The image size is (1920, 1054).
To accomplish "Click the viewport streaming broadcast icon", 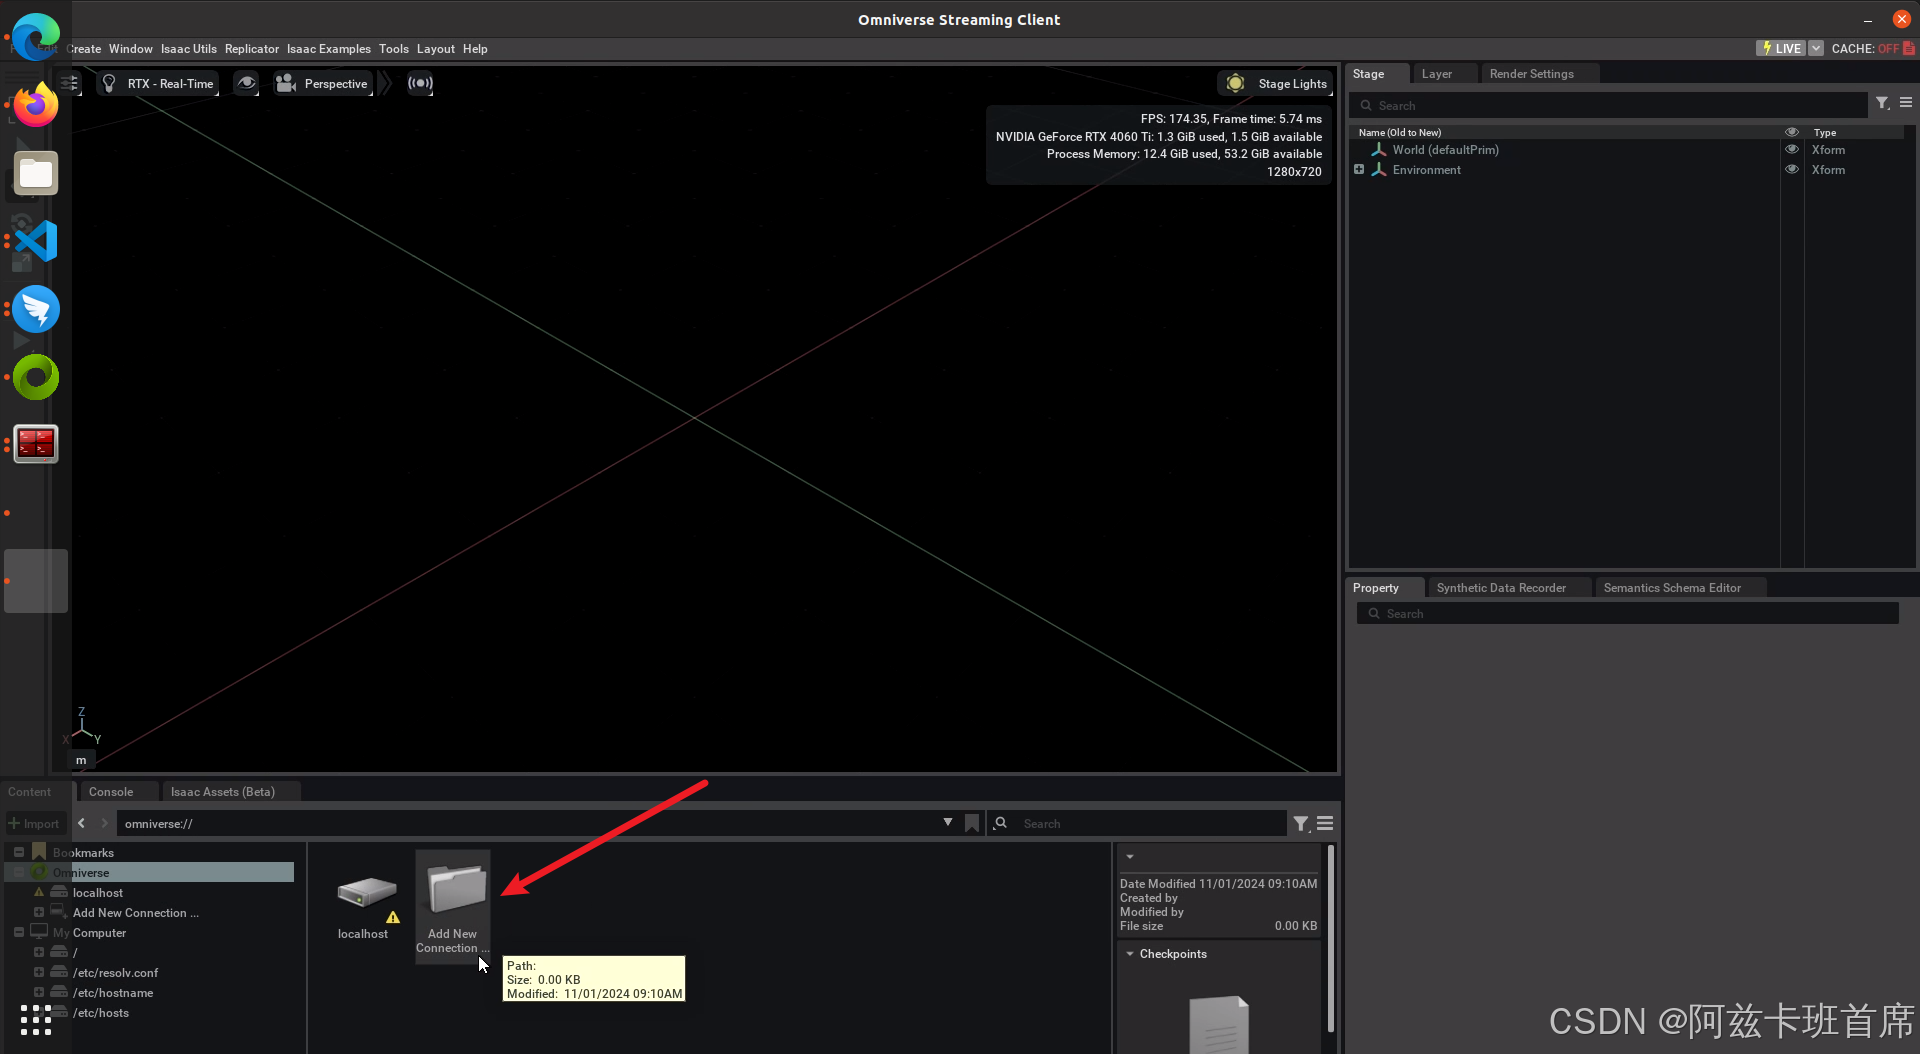I will tap(420, 83).
